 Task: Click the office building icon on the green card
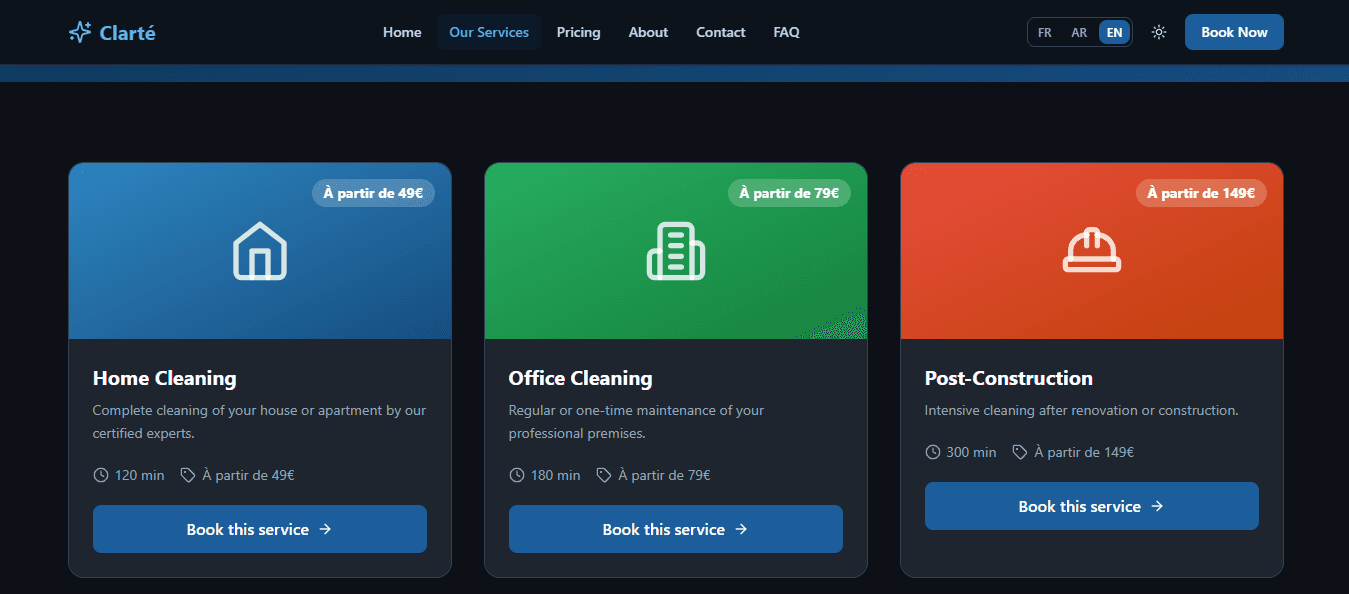[676, 250]
